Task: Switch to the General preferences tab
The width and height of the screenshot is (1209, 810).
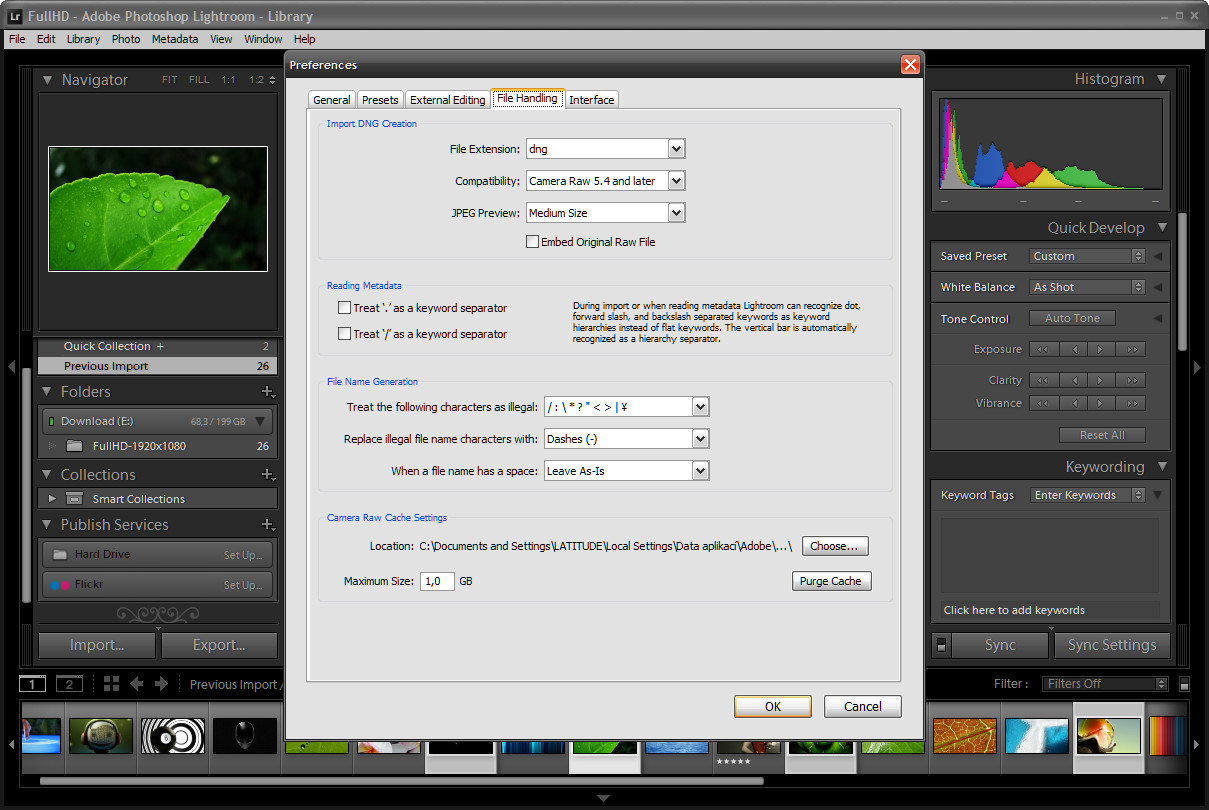Action: point(332,100)
